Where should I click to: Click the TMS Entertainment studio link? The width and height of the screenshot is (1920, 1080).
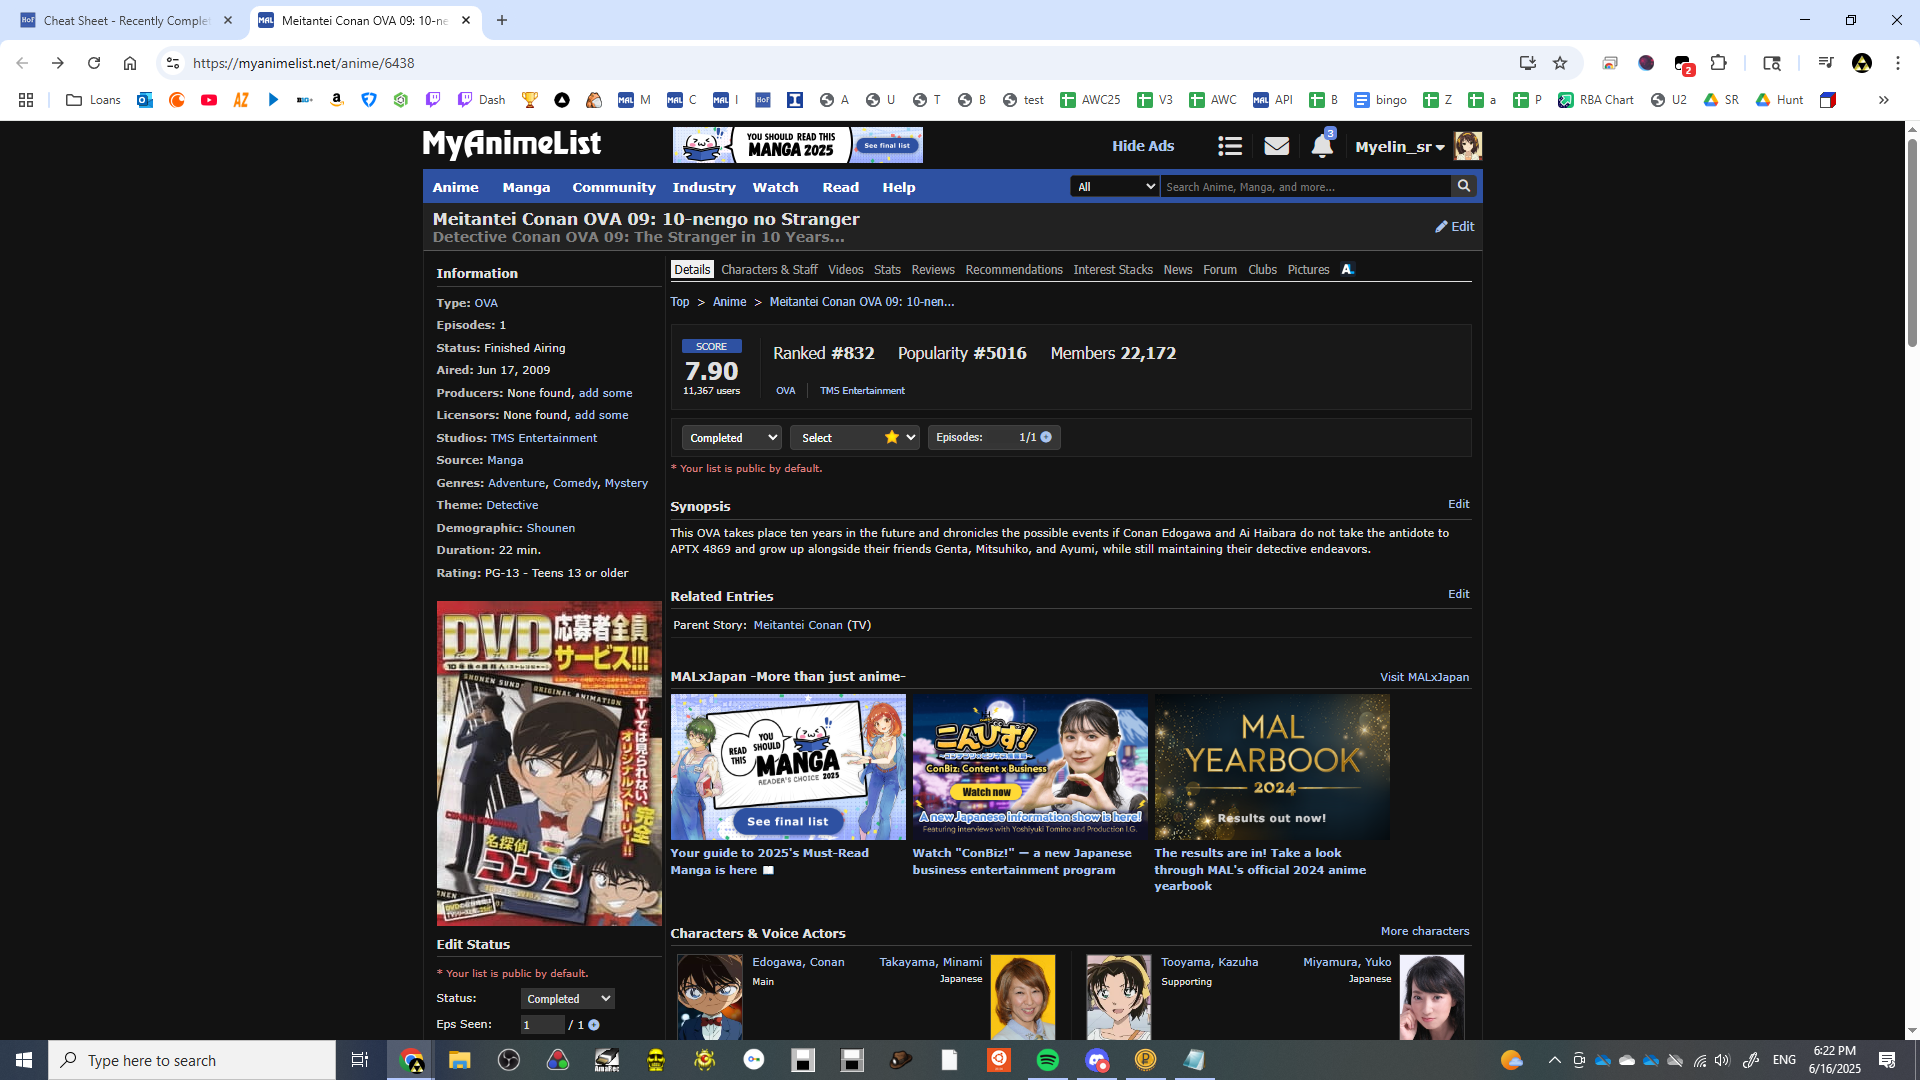(543, 438)
